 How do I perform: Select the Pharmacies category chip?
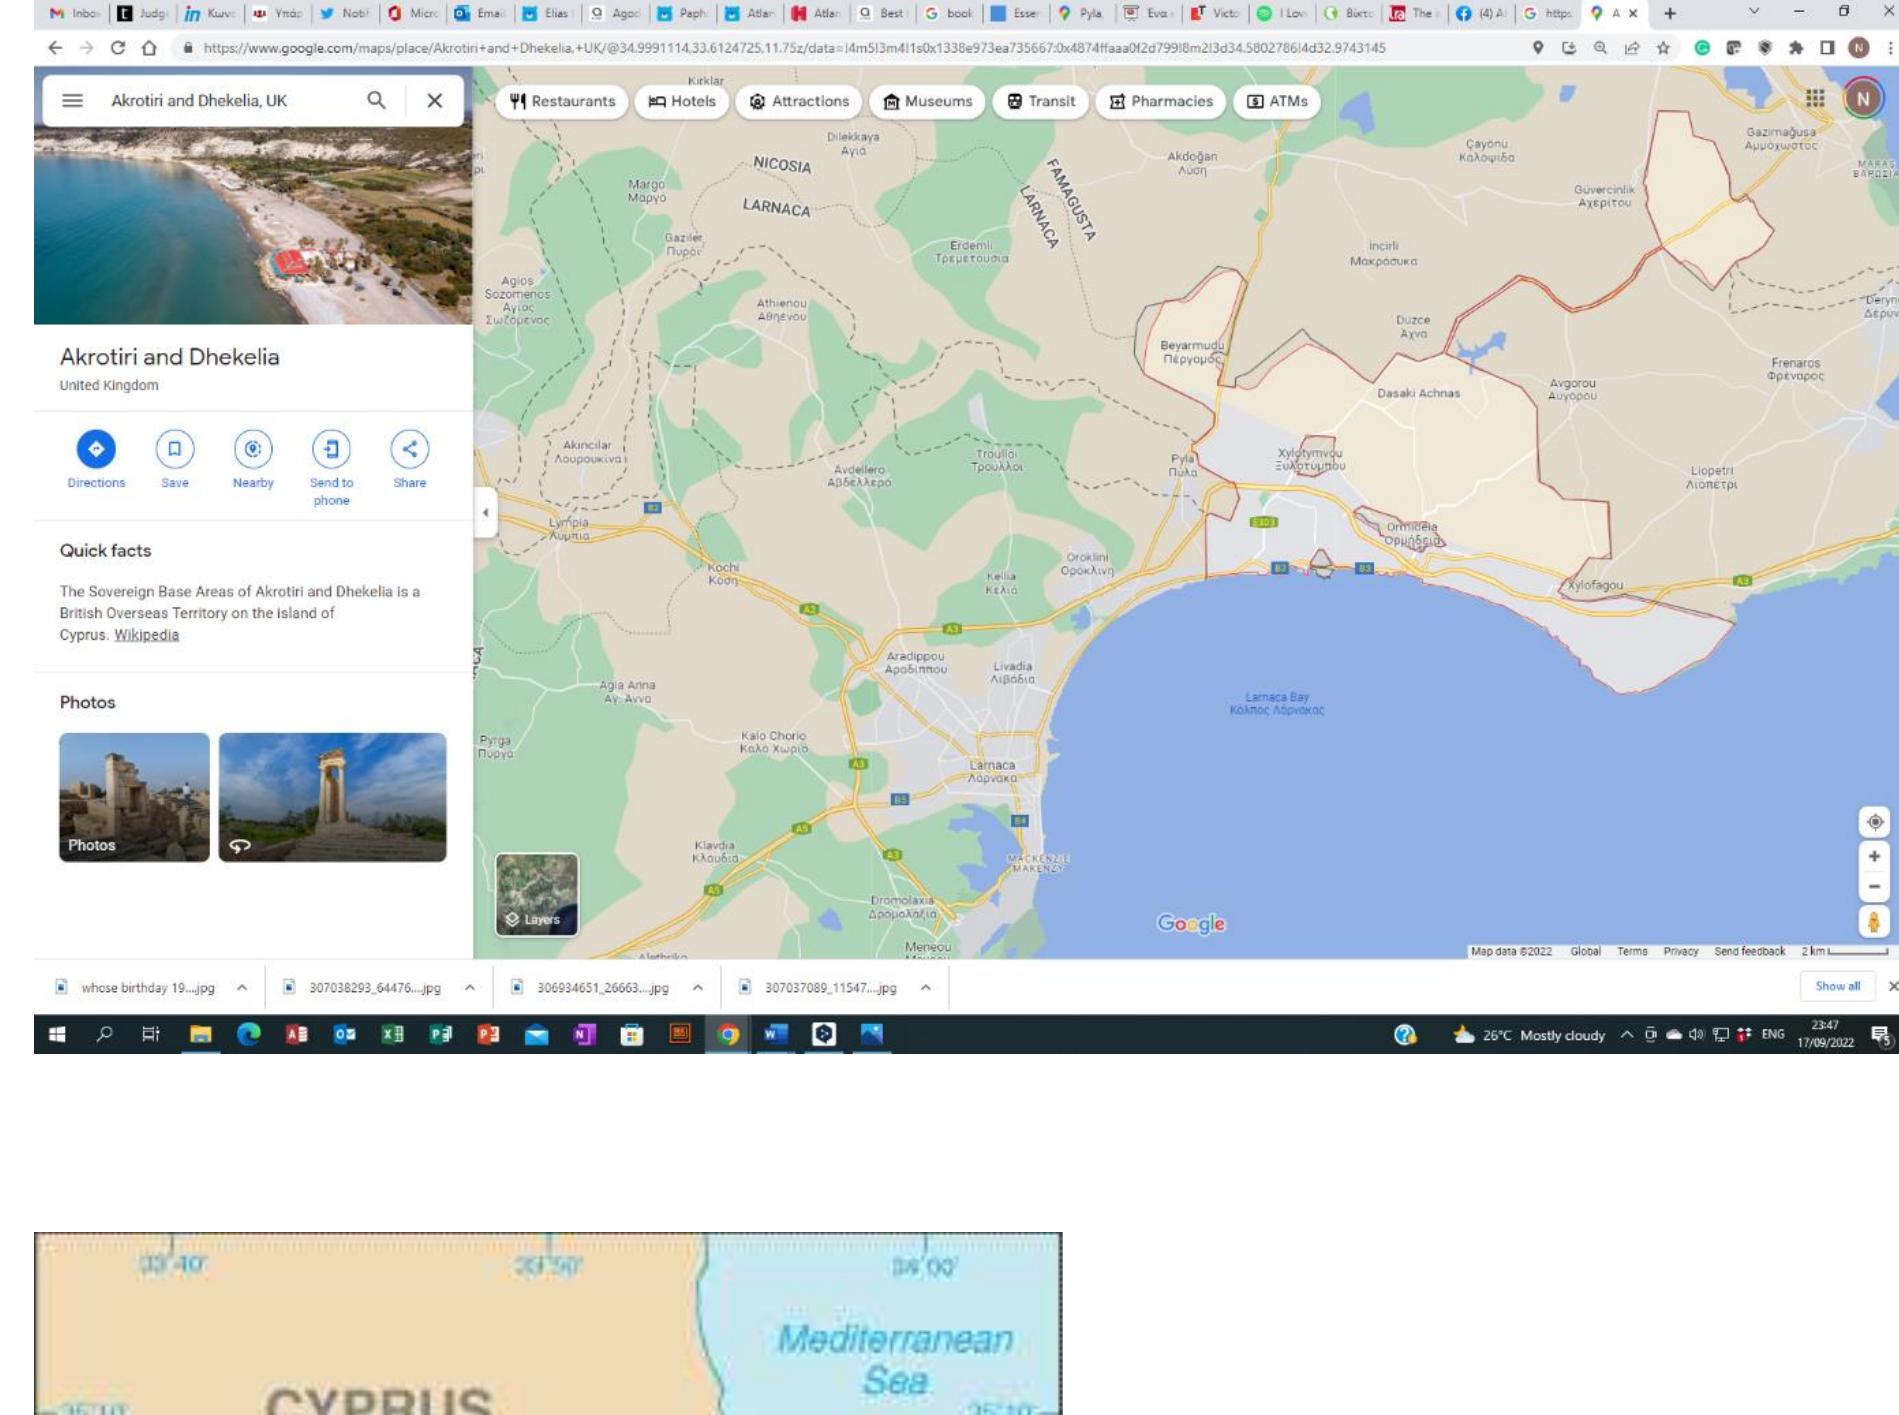1160,101
